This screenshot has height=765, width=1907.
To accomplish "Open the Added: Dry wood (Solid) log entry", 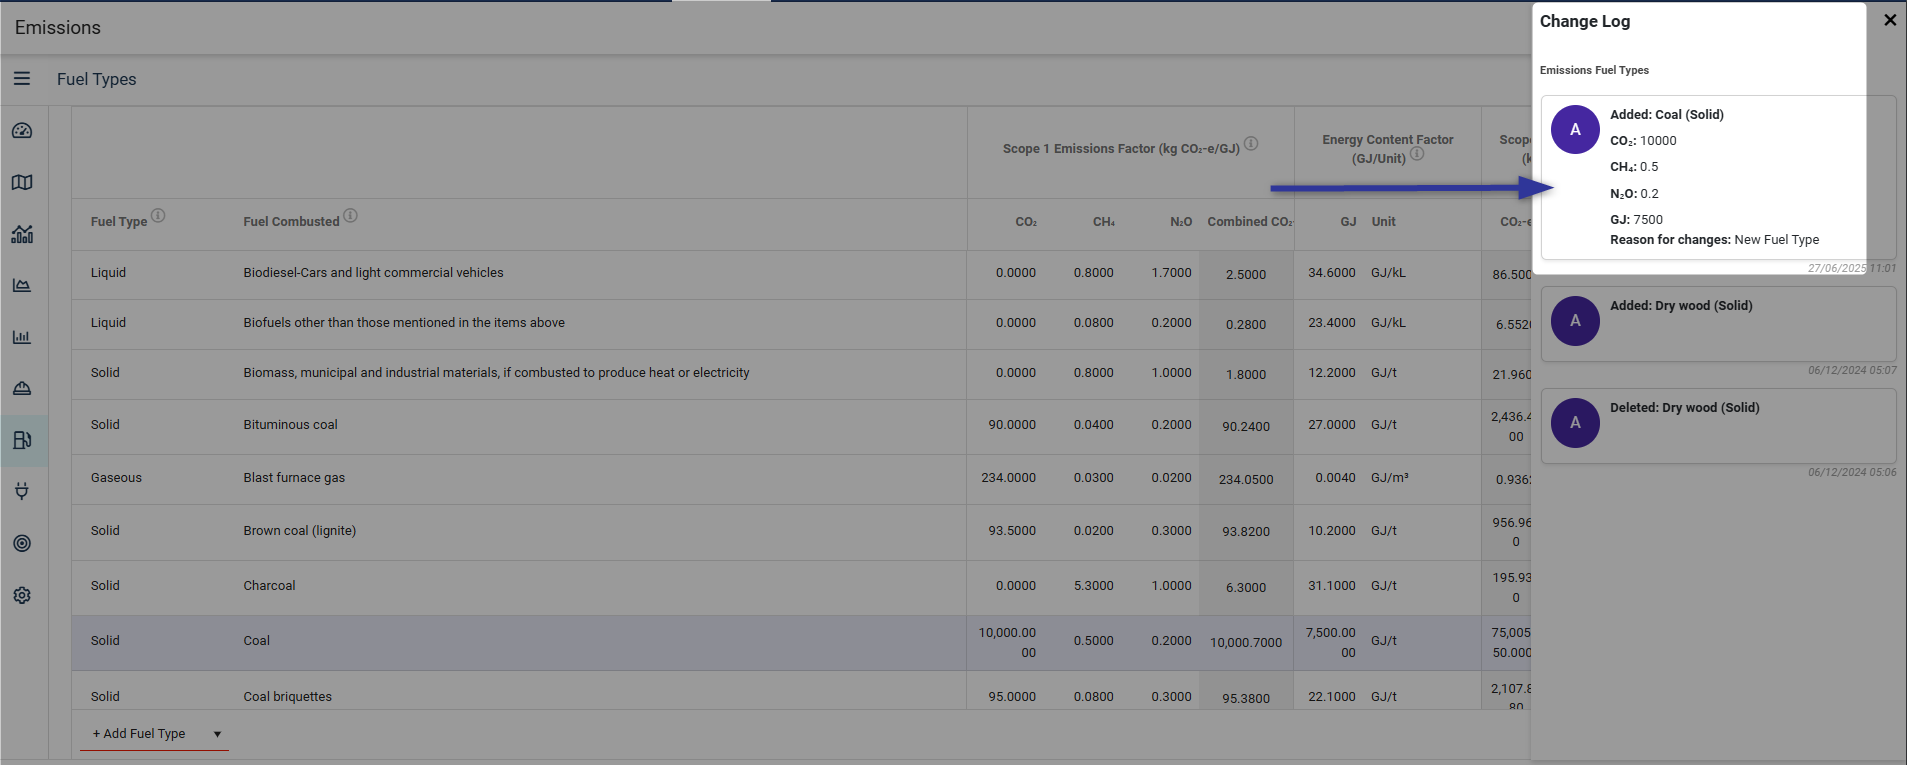I will 1718,324.
